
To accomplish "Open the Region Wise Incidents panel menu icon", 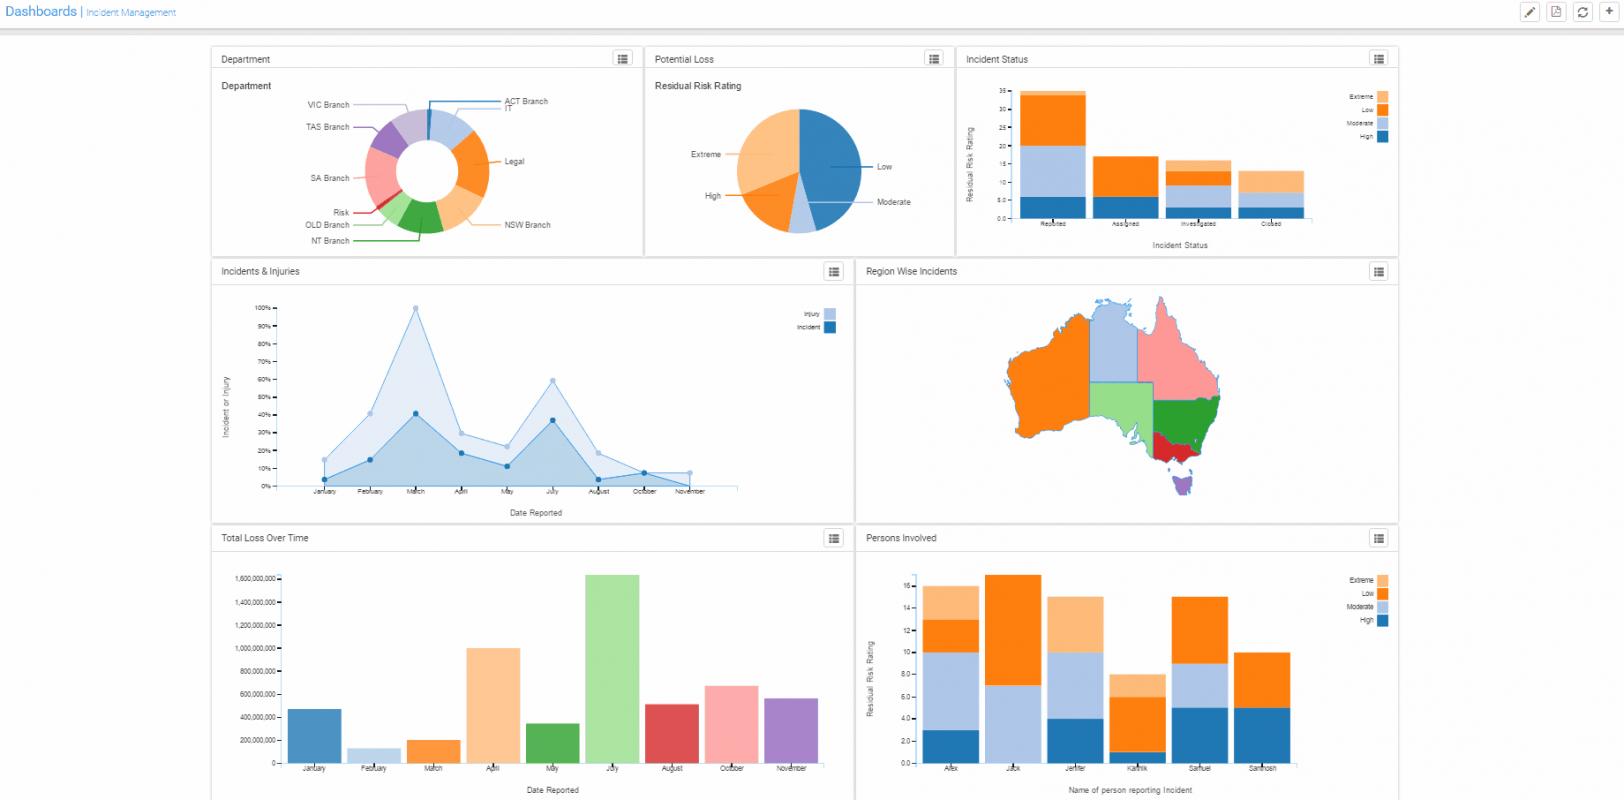I will 1379,271.
